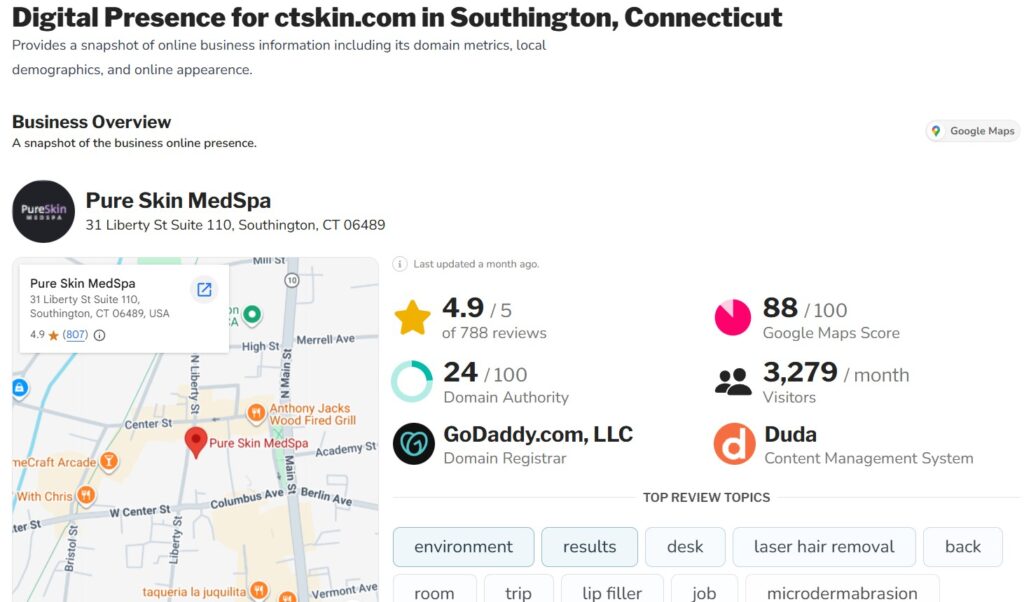The height and width of the screenshot is (602, 1024).
Task: Click the taqueria la juquilita restaurant marker
Action: pos(258,590)
